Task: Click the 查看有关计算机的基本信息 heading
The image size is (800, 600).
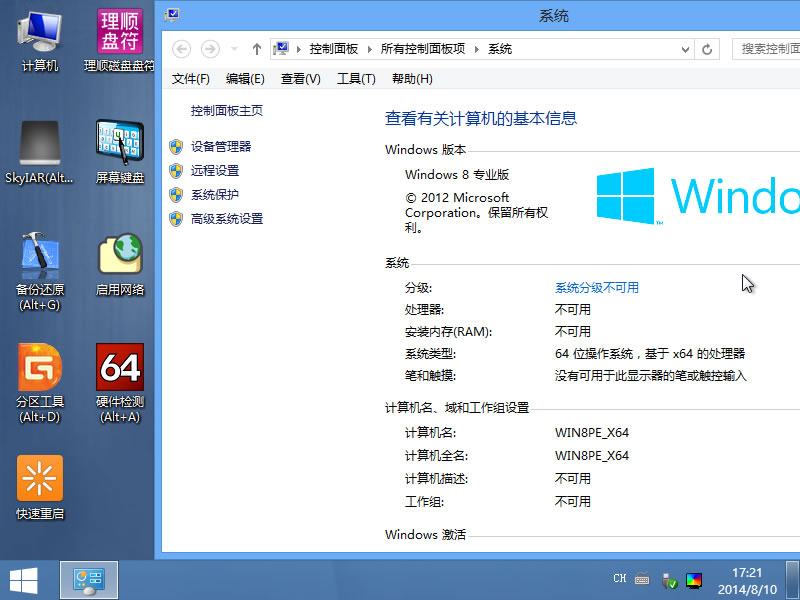Action: point(481,118)
